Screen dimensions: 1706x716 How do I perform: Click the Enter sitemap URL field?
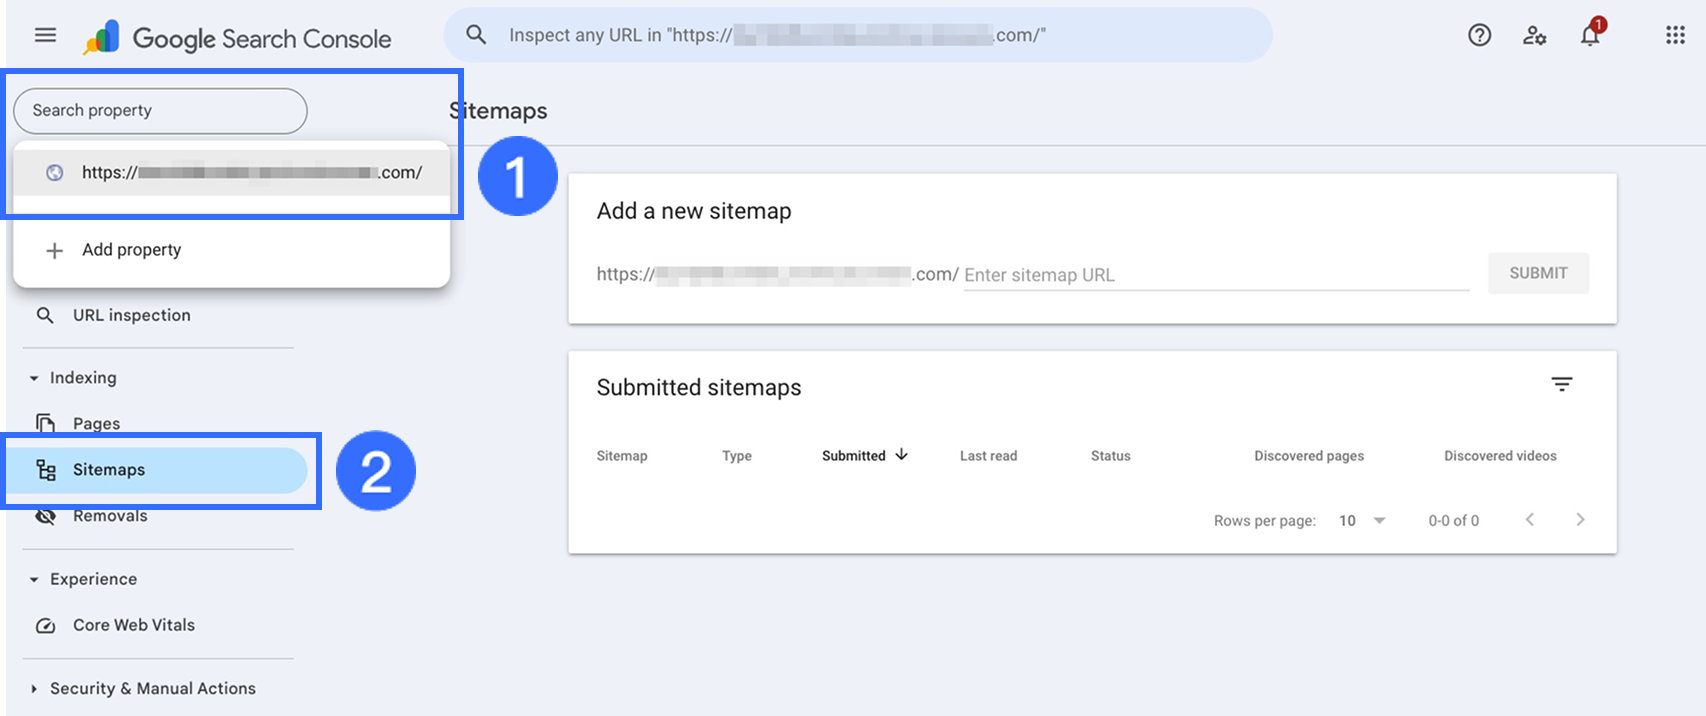1215,276
